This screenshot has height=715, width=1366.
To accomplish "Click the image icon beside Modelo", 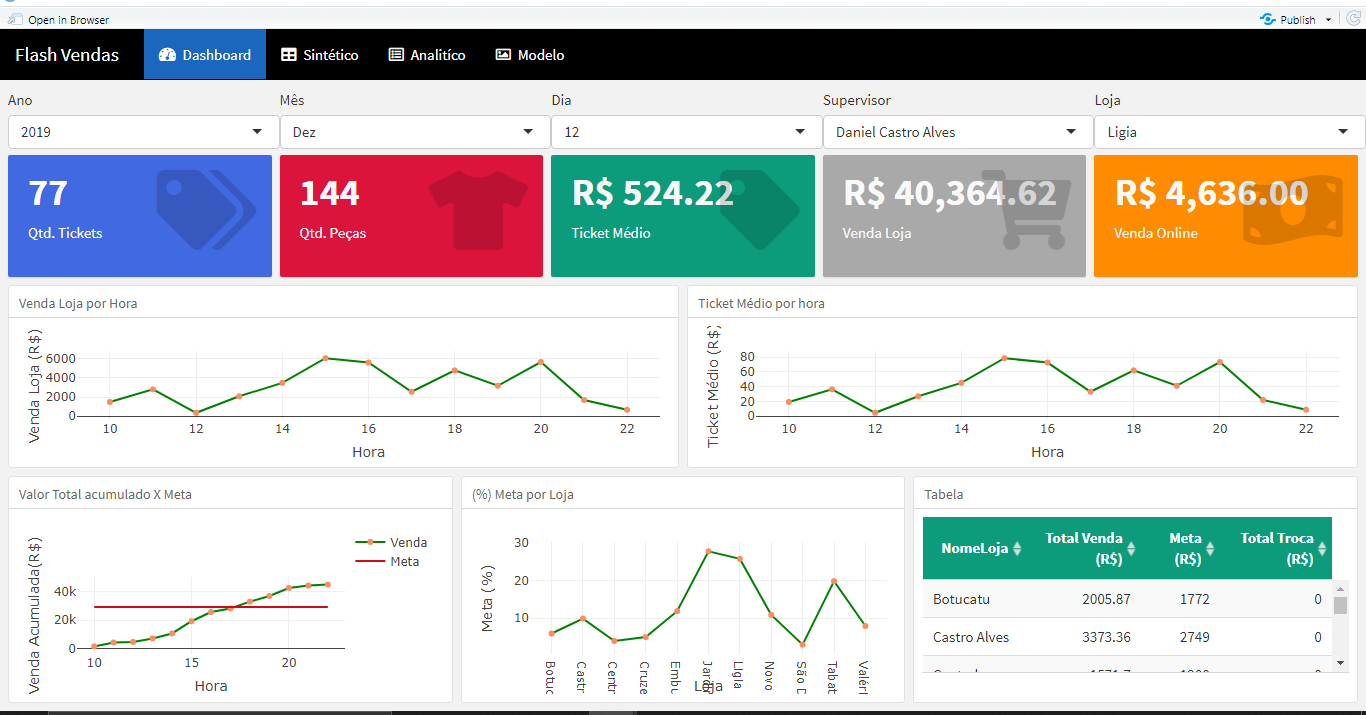I will tap(503, 54).
